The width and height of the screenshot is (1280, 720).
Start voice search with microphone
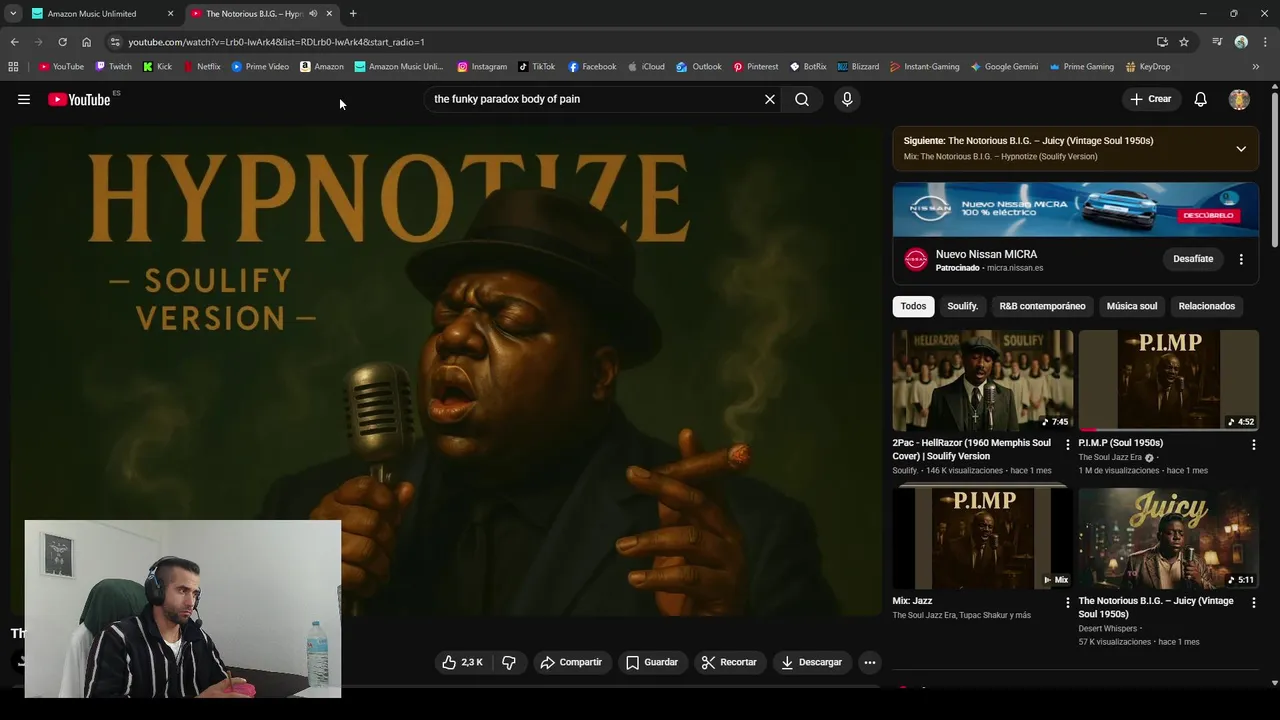click(847, 99)
